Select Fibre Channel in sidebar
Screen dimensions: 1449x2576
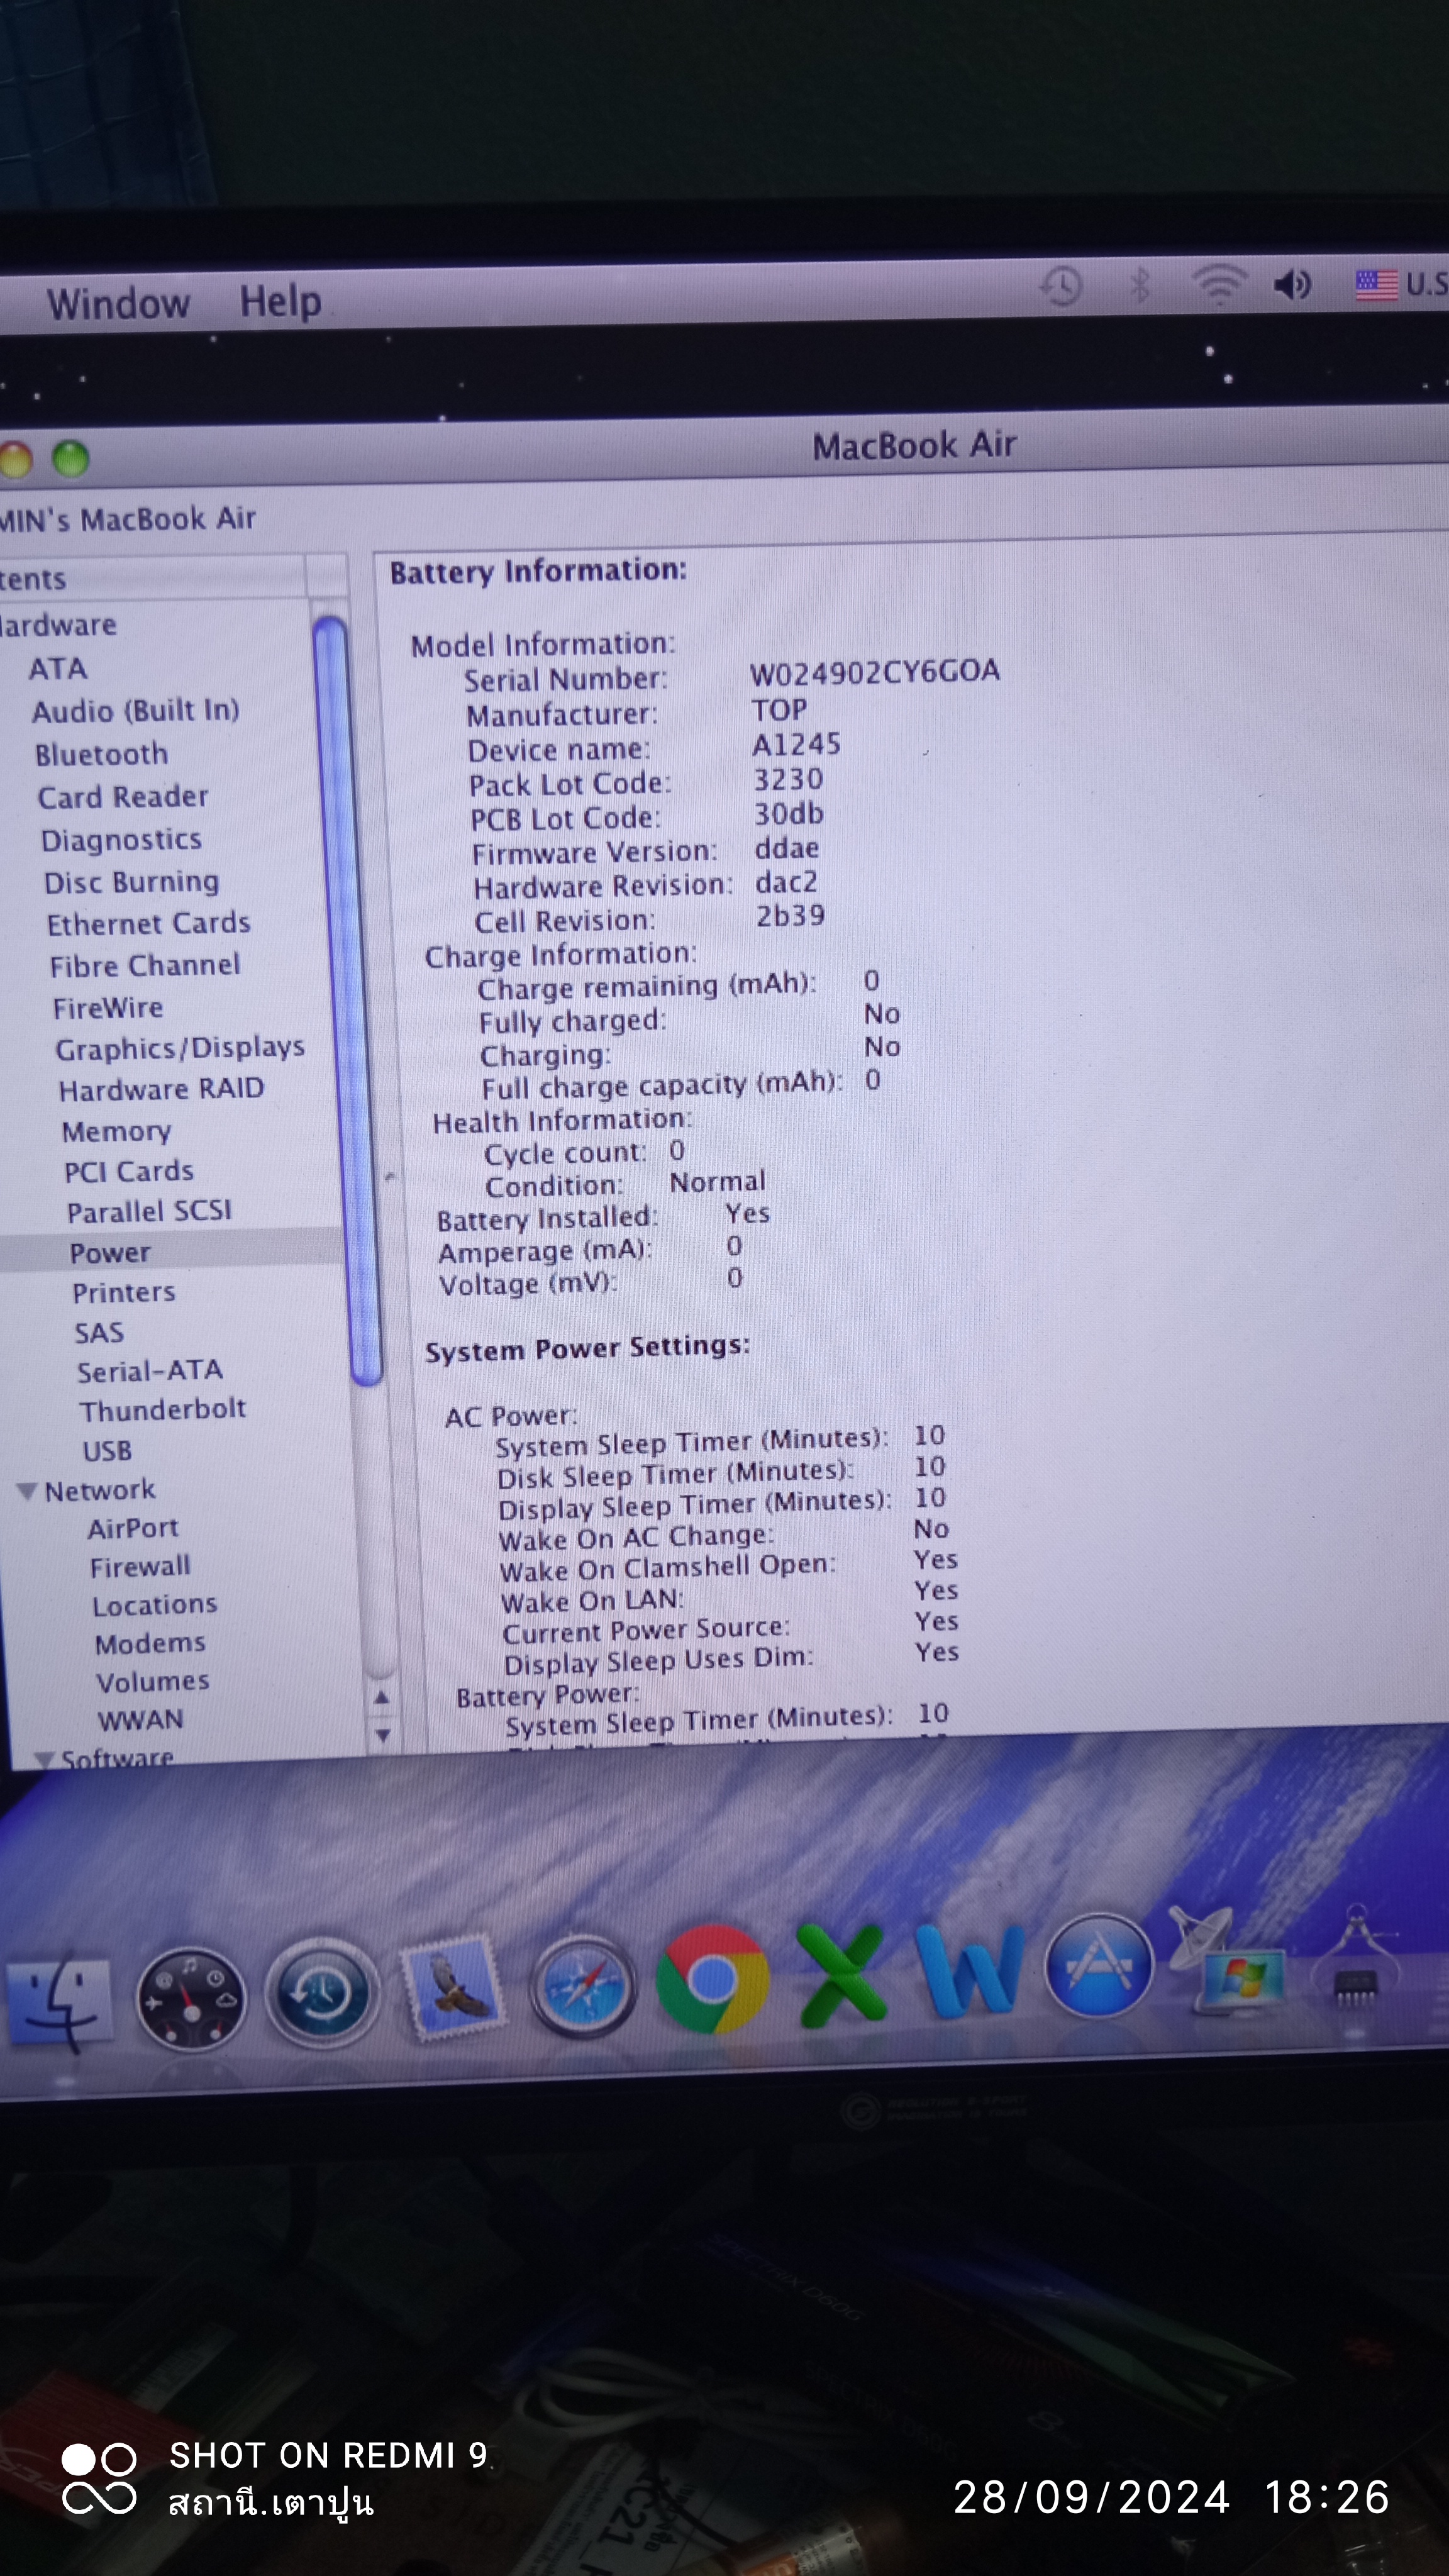pyautogui.click(x=145, y=965)
